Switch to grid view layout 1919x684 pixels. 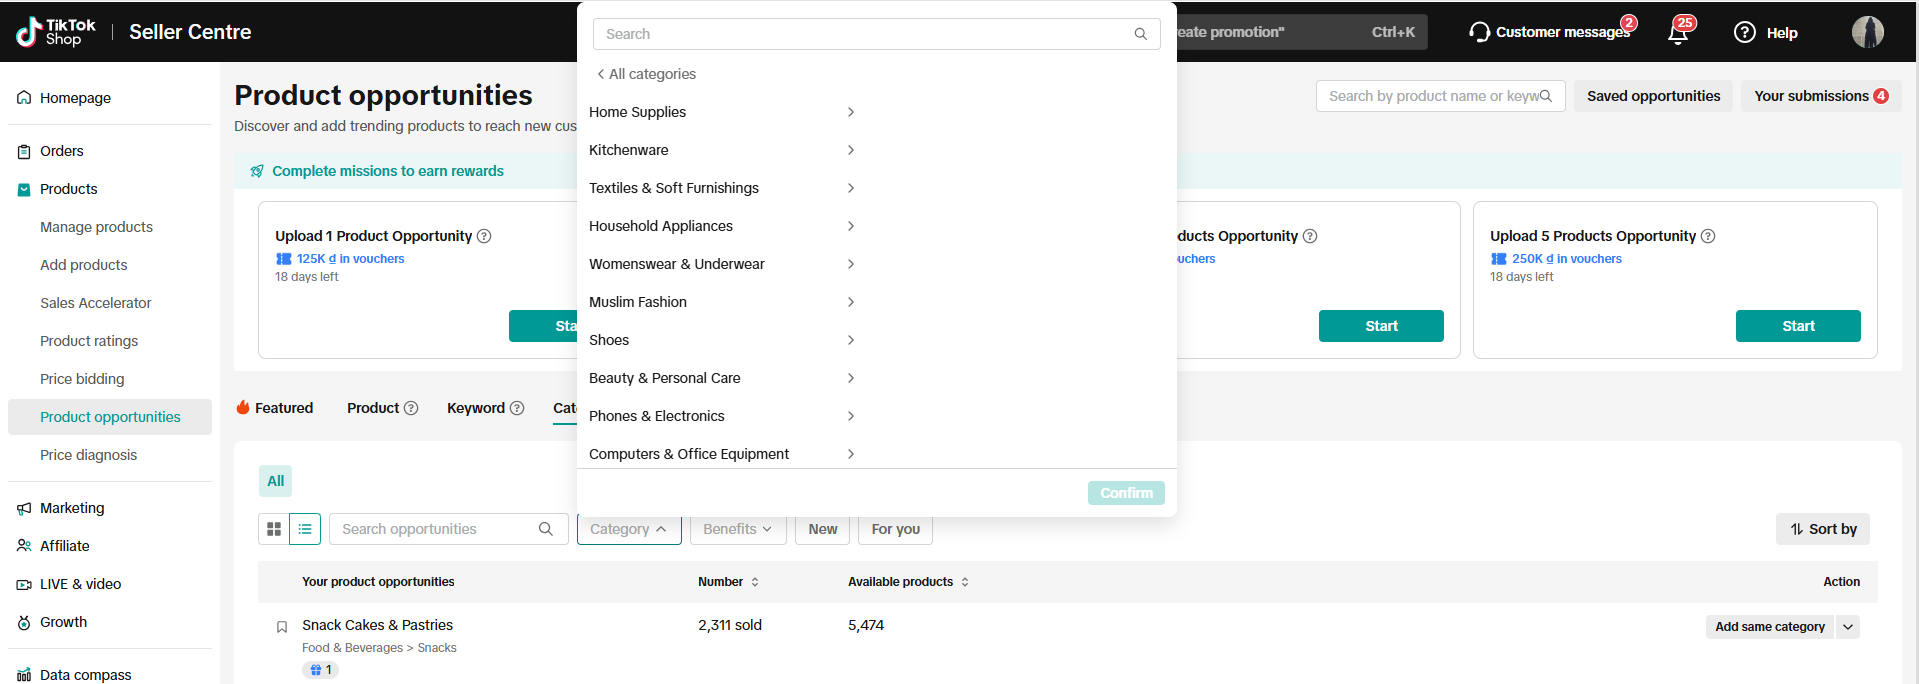tap(274, 529)
